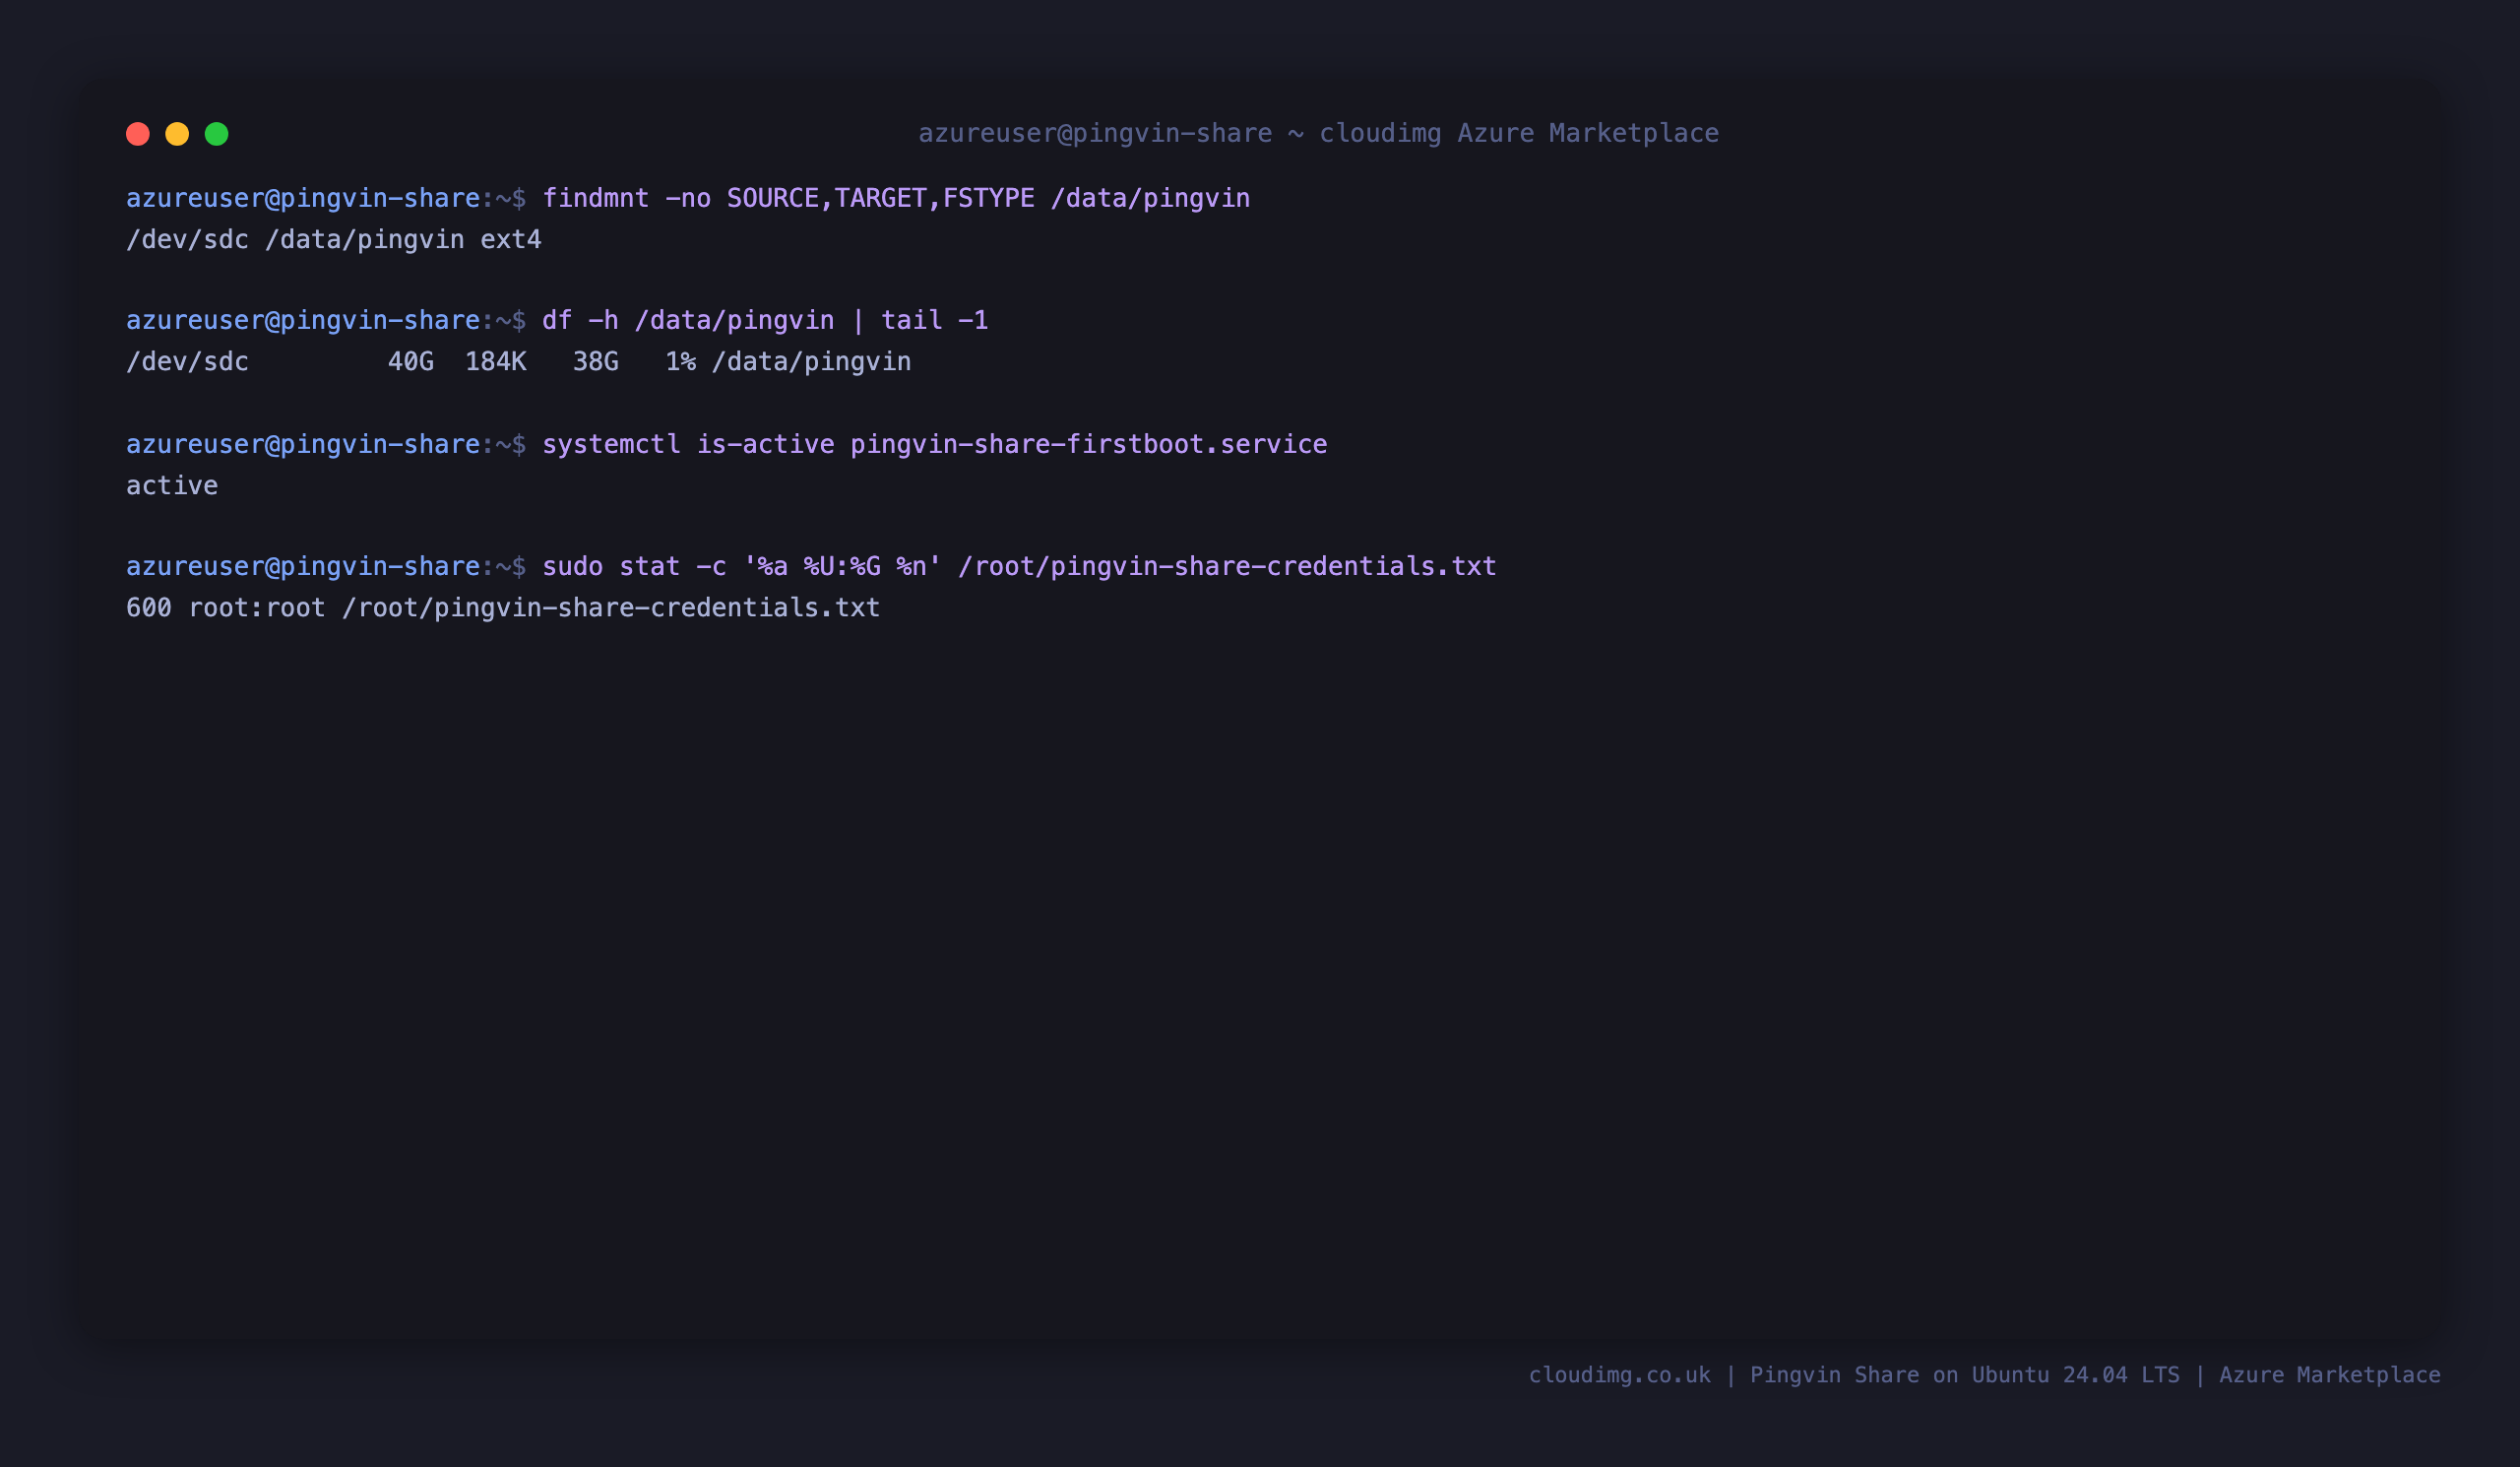Click the 38G available value
This screenshot has width=2520, height=1467.
[x=596, y=362]
